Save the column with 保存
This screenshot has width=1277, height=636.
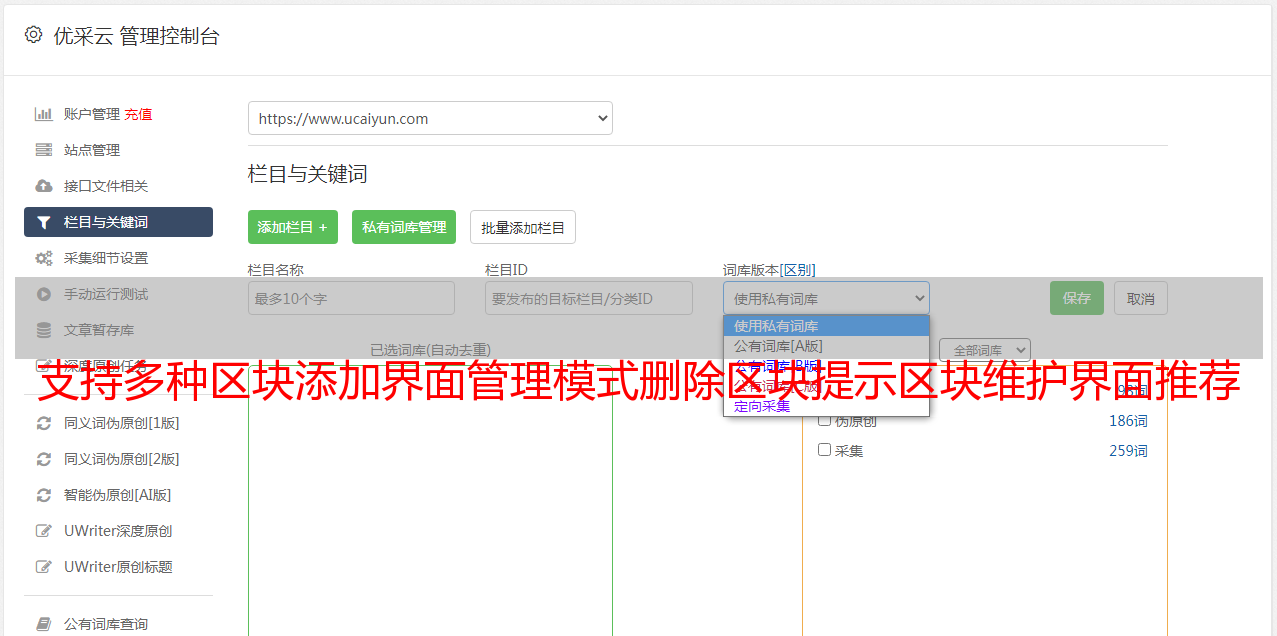1077,298
